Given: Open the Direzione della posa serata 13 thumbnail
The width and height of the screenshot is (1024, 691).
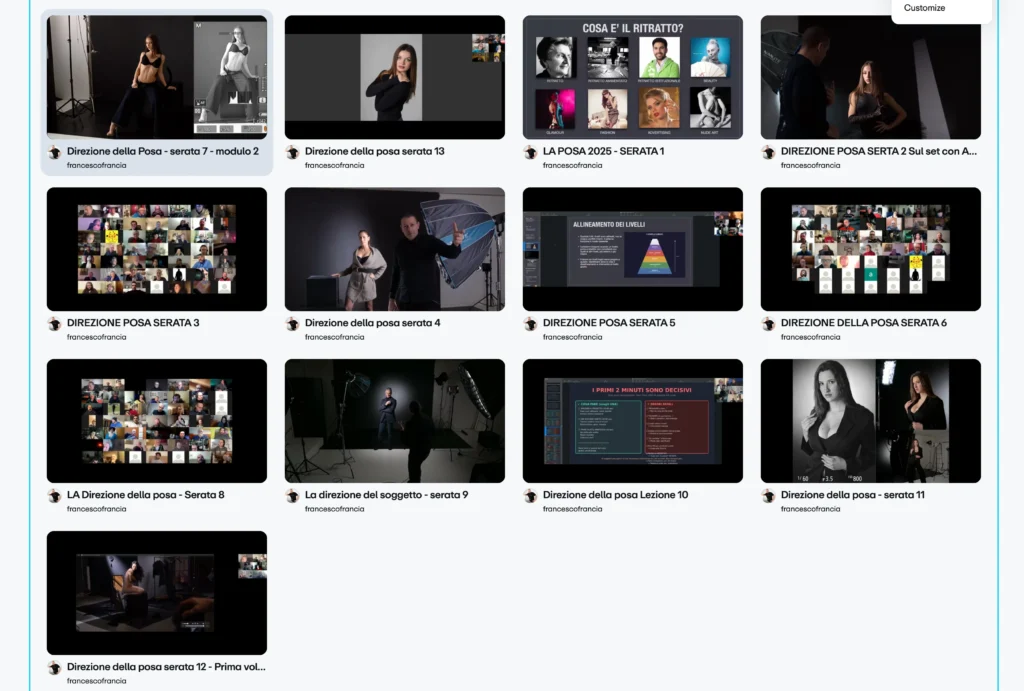Looking at the screenshot, I should tap(394, 77).
